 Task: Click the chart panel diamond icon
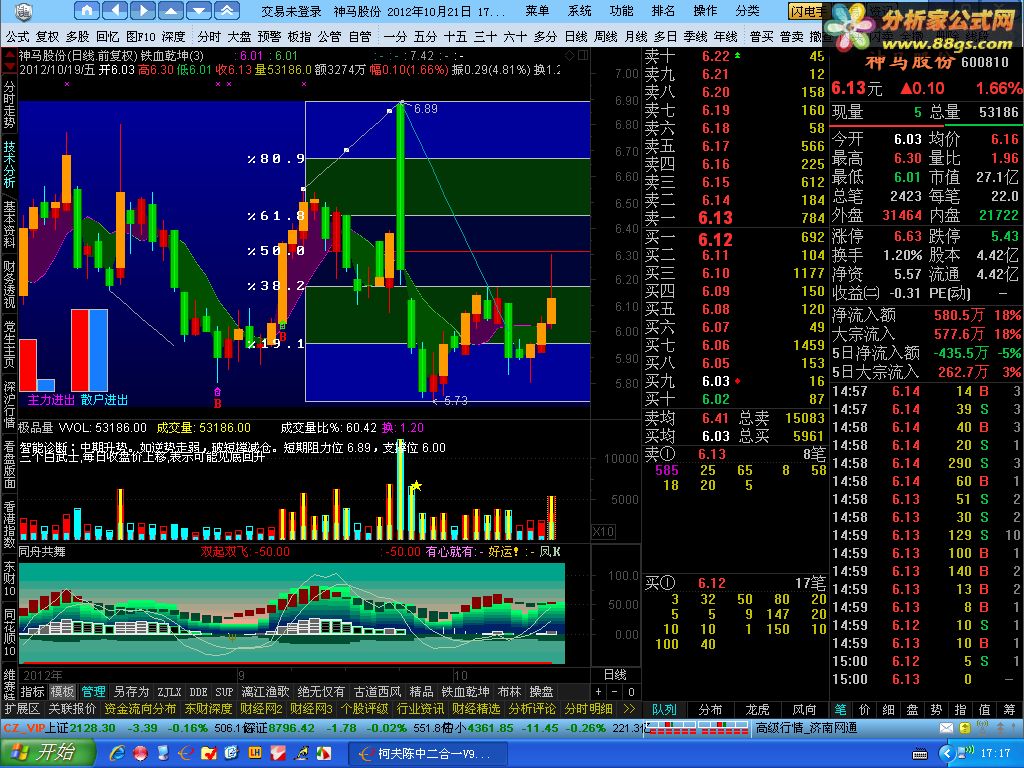click(569, 56)
